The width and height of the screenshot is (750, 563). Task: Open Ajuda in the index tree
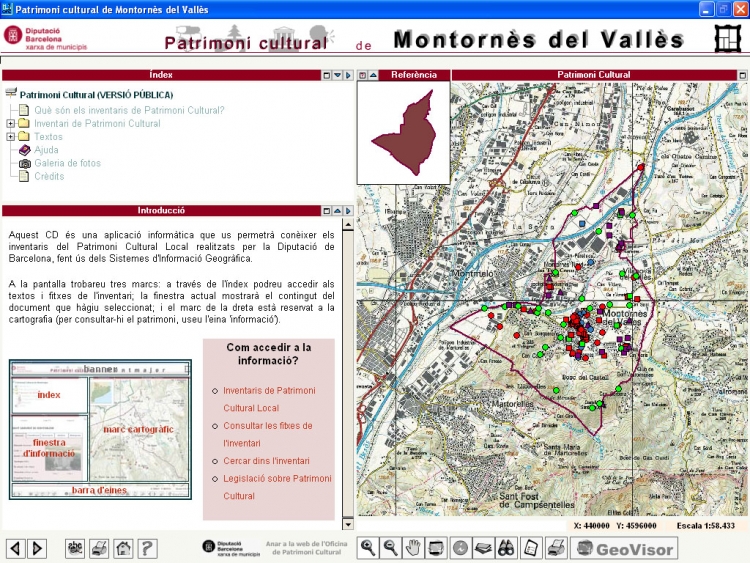tap(46, 150)
